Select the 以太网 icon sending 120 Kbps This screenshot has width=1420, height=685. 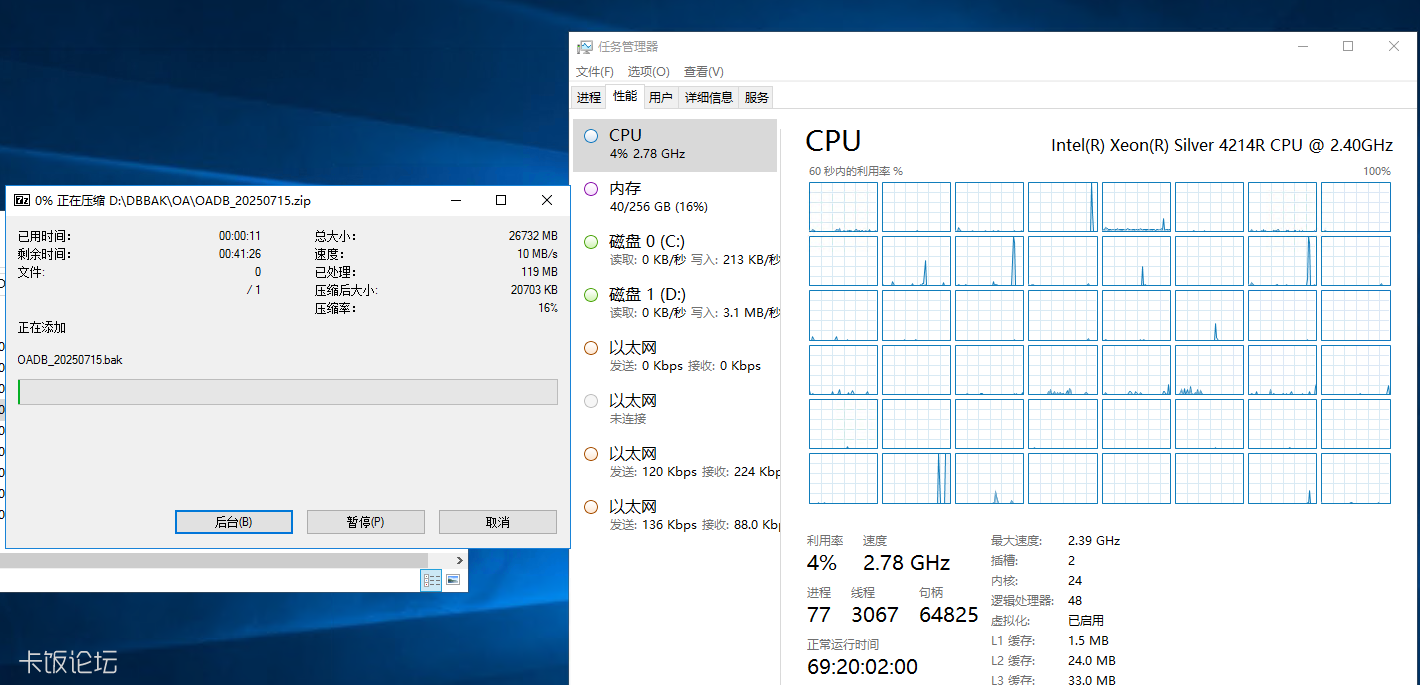point(590,454)
